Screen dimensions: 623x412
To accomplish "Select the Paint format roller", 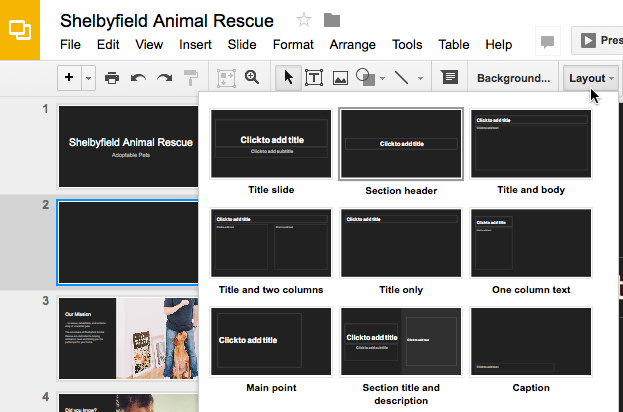I will (191, 77).
